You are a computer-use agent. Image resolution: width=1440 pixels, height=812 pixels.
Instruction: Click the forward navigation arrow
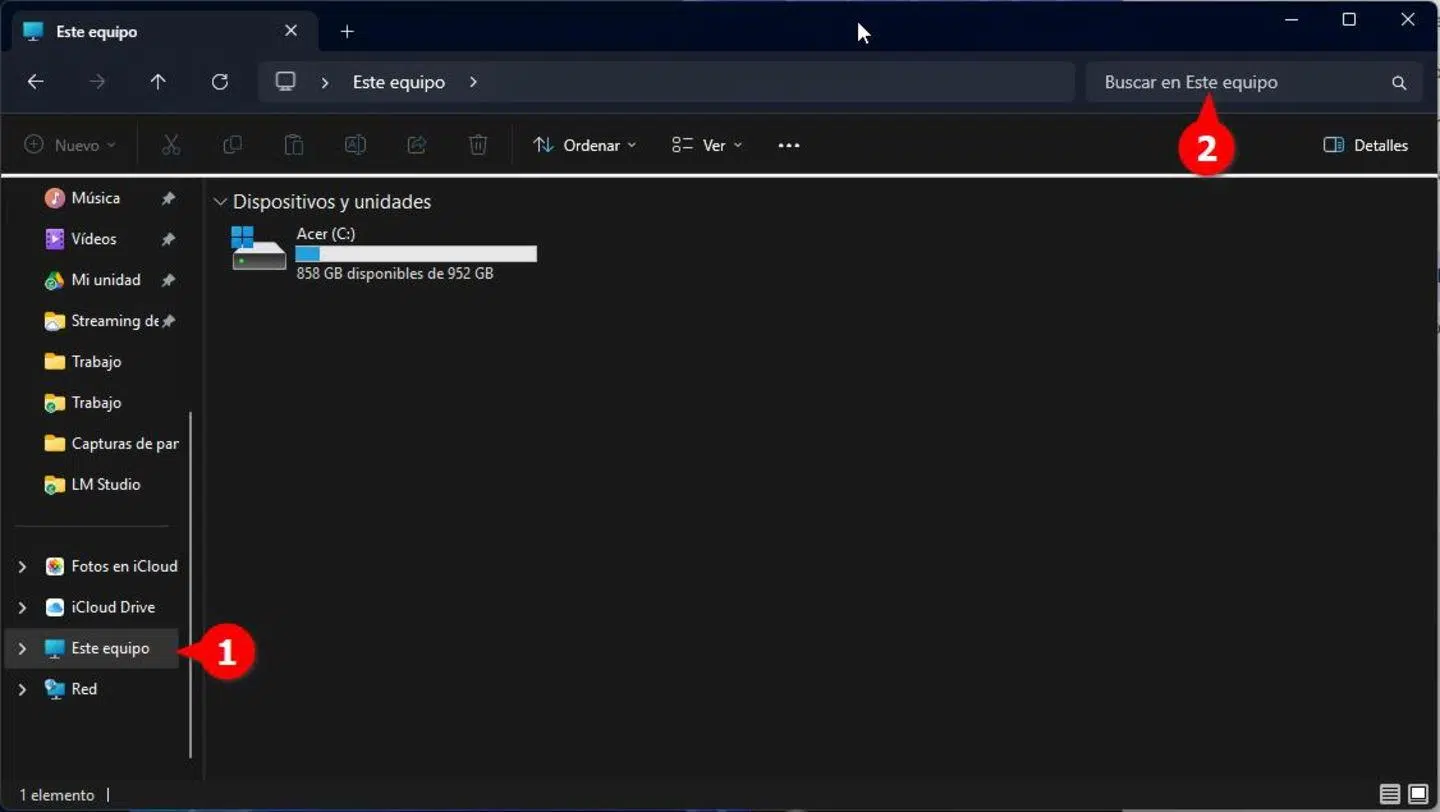click(x=97, y=82)
